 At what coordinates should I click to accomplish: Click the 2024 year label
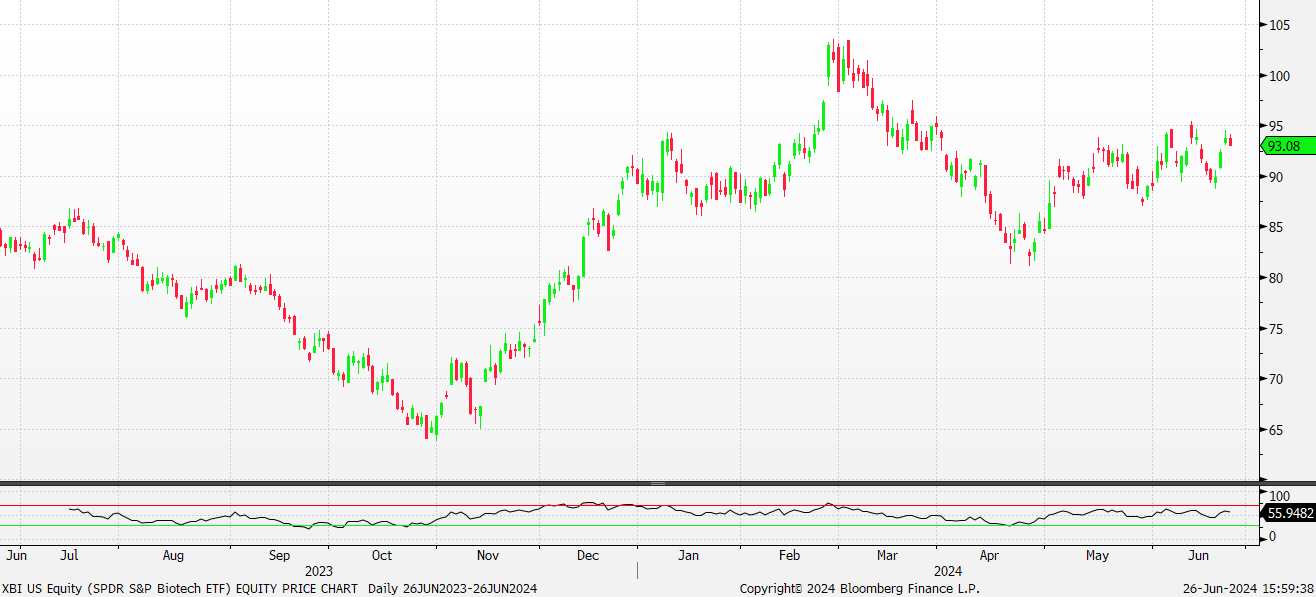point(948,571)
